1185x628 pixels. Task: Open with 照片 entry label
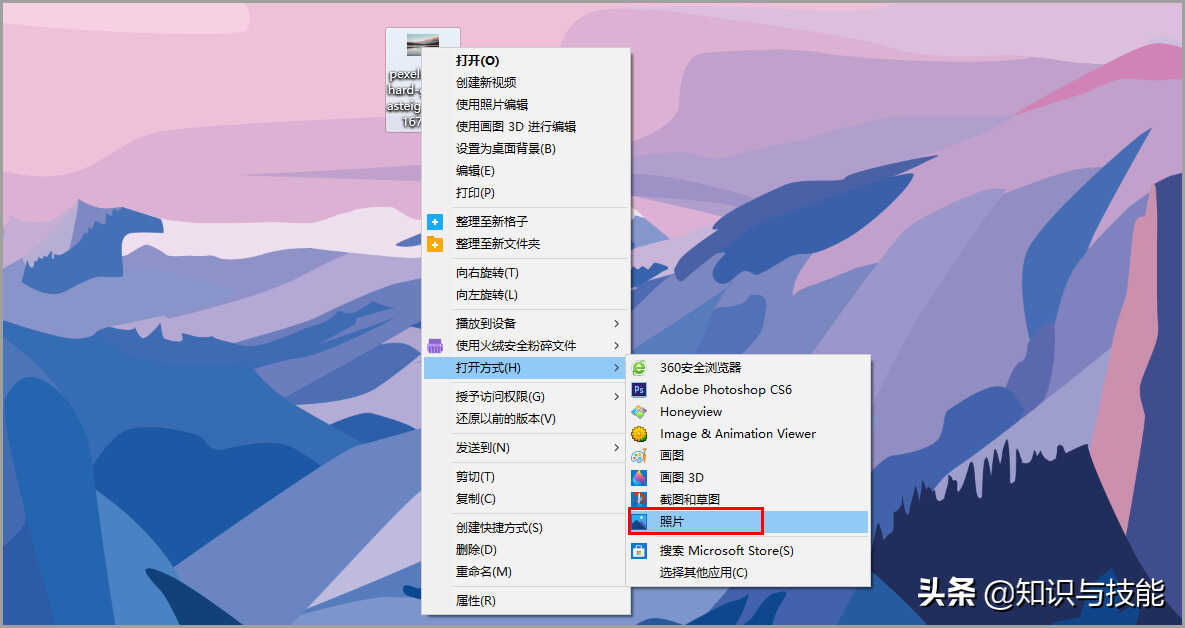(x=672, y=521)
